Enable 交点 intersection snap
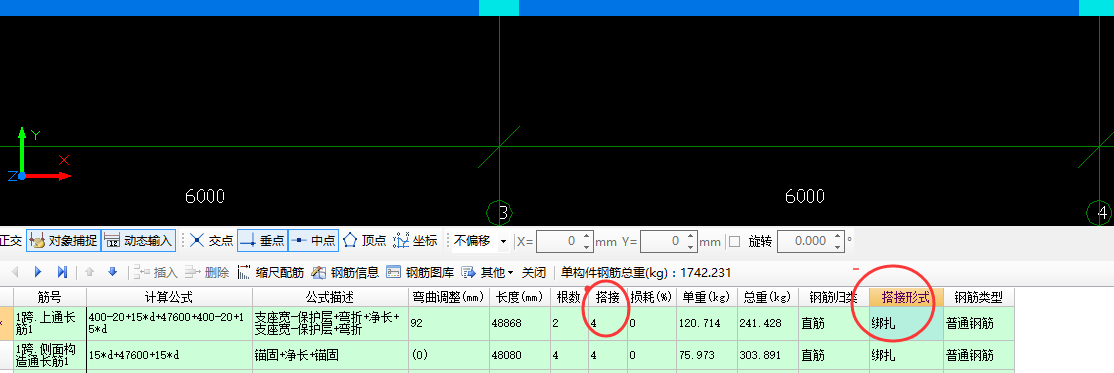The height and width of the screenshot is (373, 1114). tap(212, 241)
